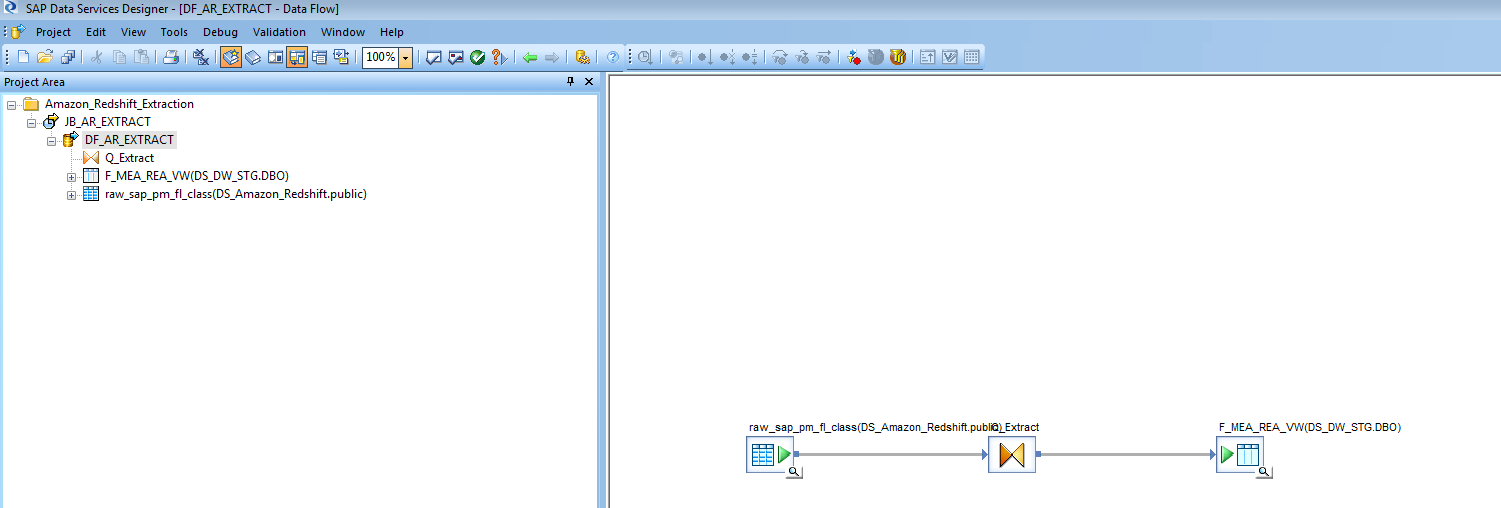Viewport: 1501px width, 508px height.
Task: Open the zoom percentage dropdown
Action: point(405,58)
